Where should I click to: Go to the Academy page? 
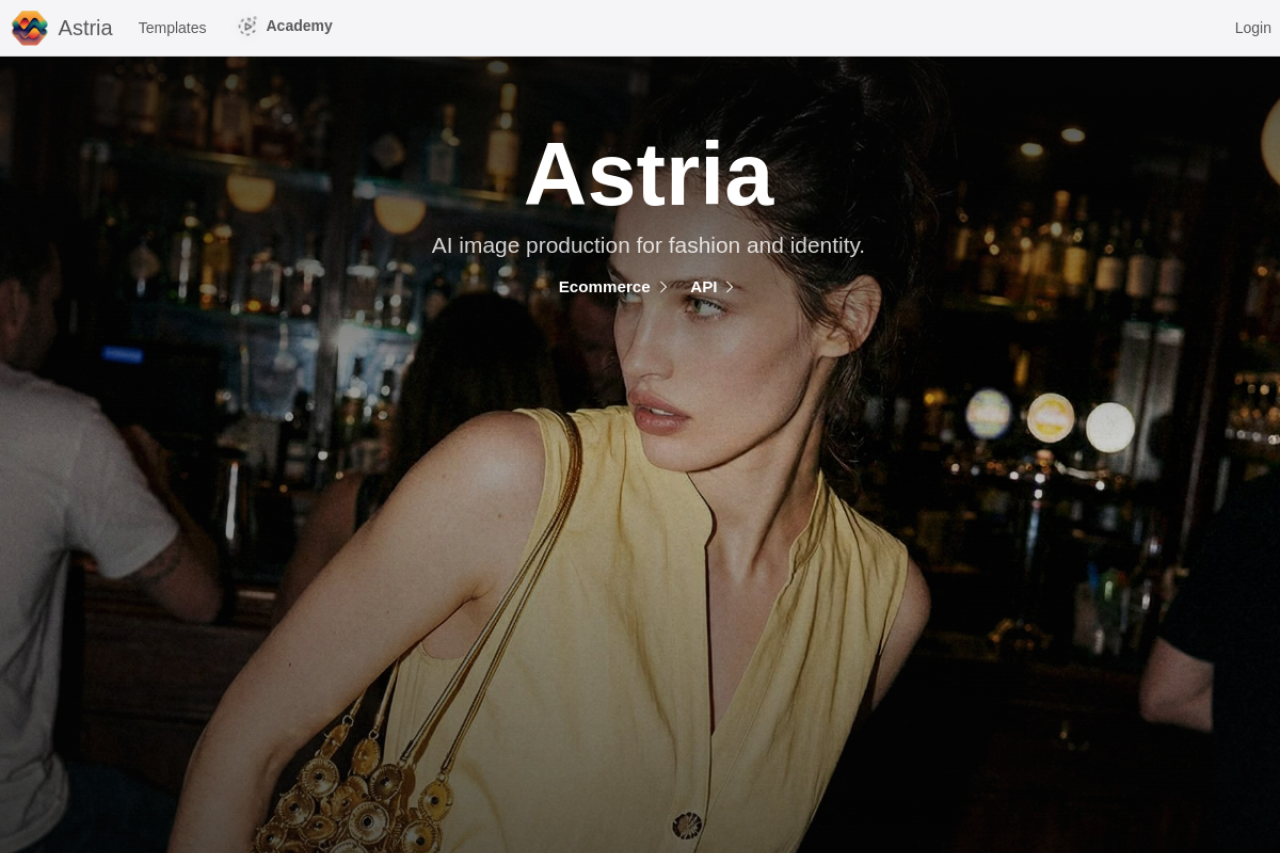point(299,26)
